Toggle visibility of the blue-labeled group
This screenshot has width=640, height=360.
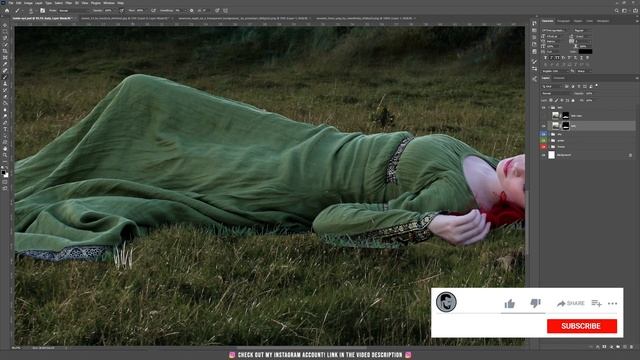point(544,134)
